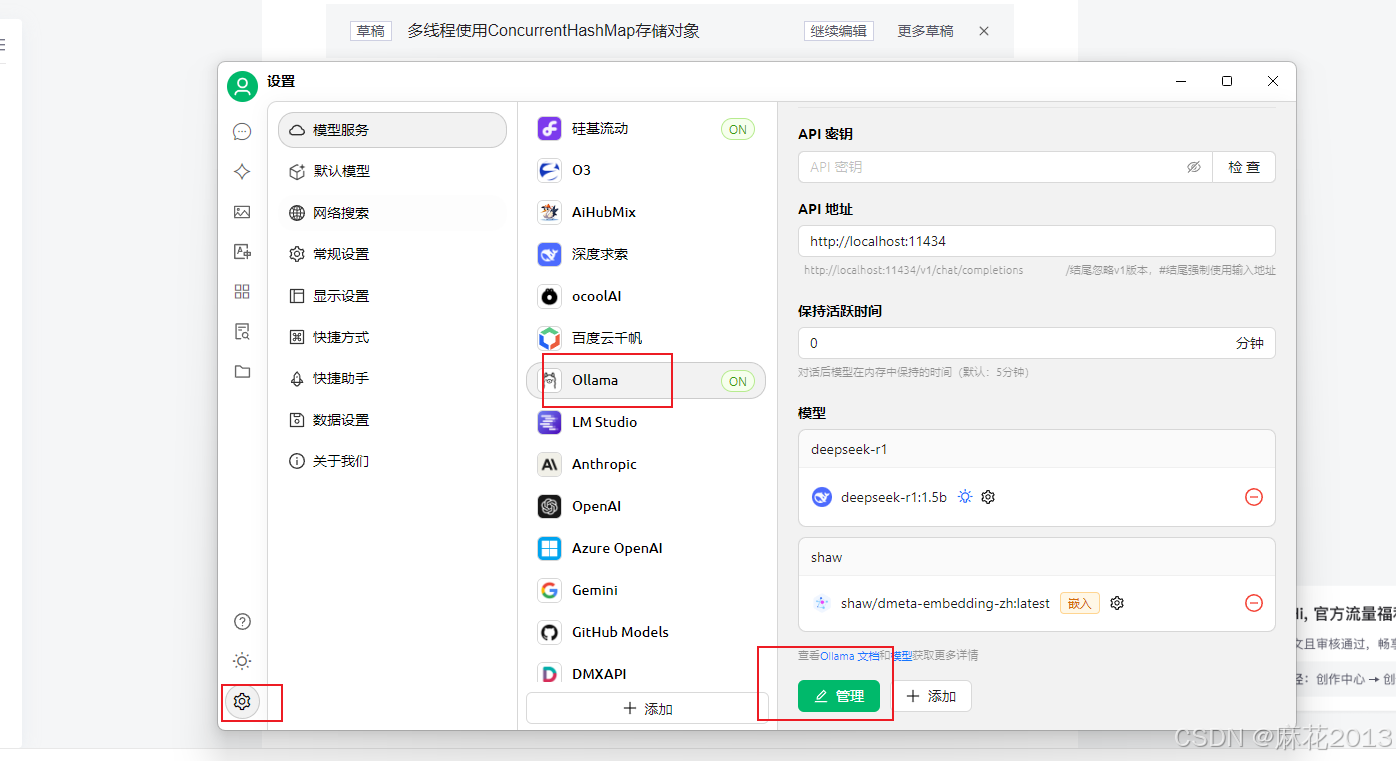Select the ocoolAI provider
This screenshot has height=761, width=1396.
pyautogui.click(x=646, y=296)
